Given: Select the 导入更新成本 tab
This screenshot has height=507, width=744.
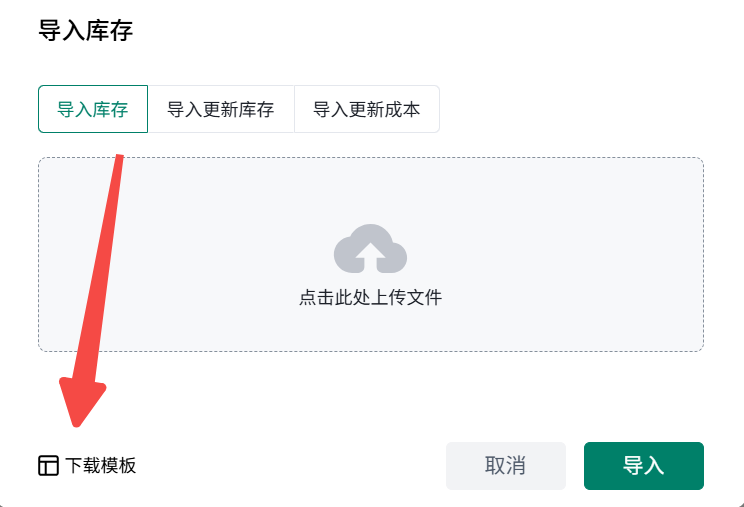Looking at the screenshot, I should coord(366,109).
